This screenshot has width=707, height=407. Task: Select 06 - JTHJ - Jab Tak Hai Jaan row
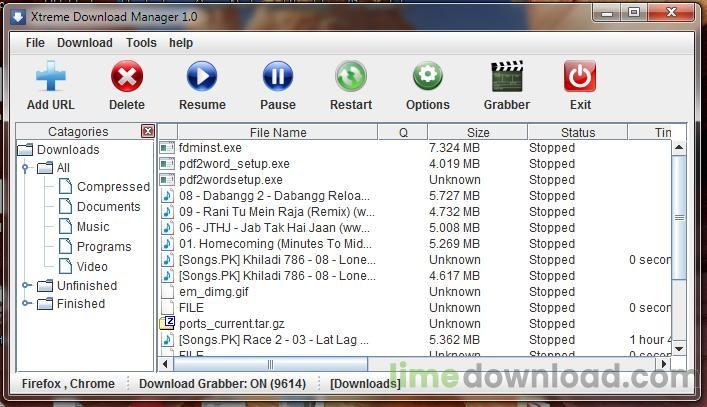coord(414,228)
